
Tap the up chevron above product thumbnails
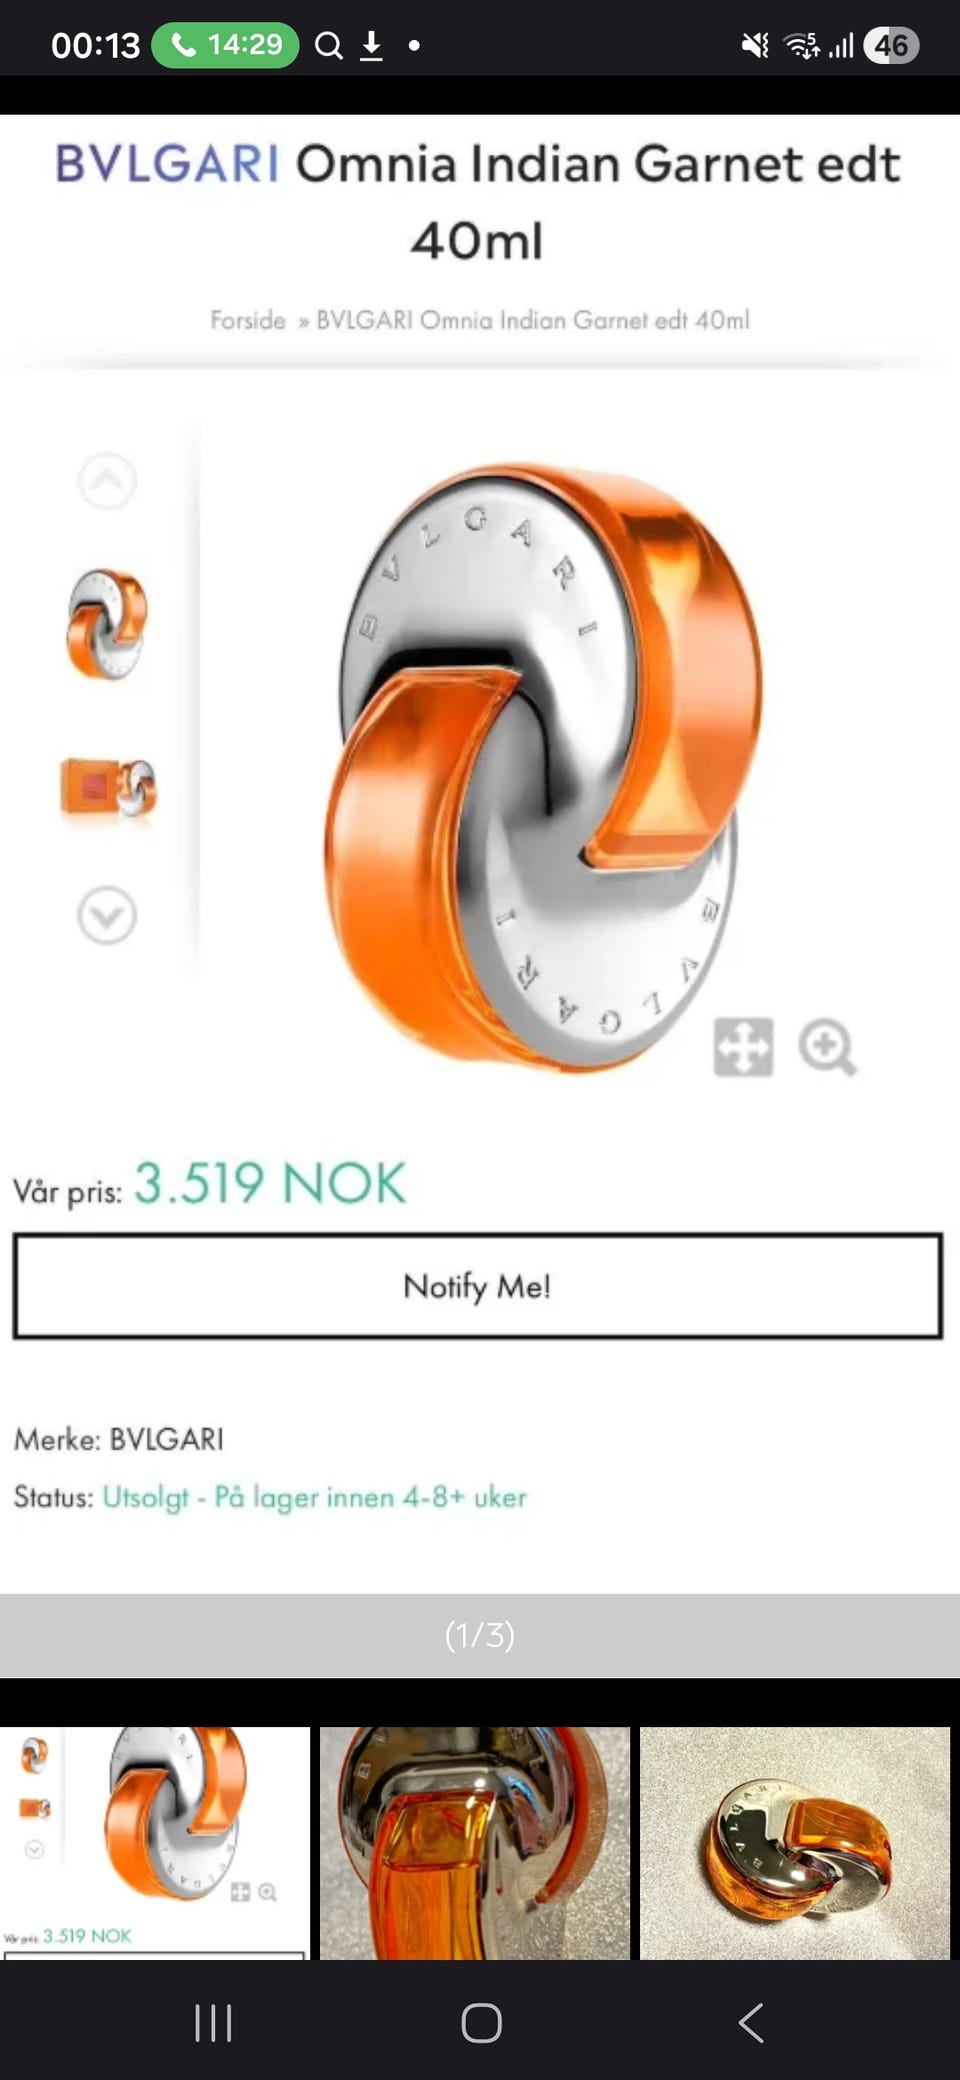[x=107, y=481]
